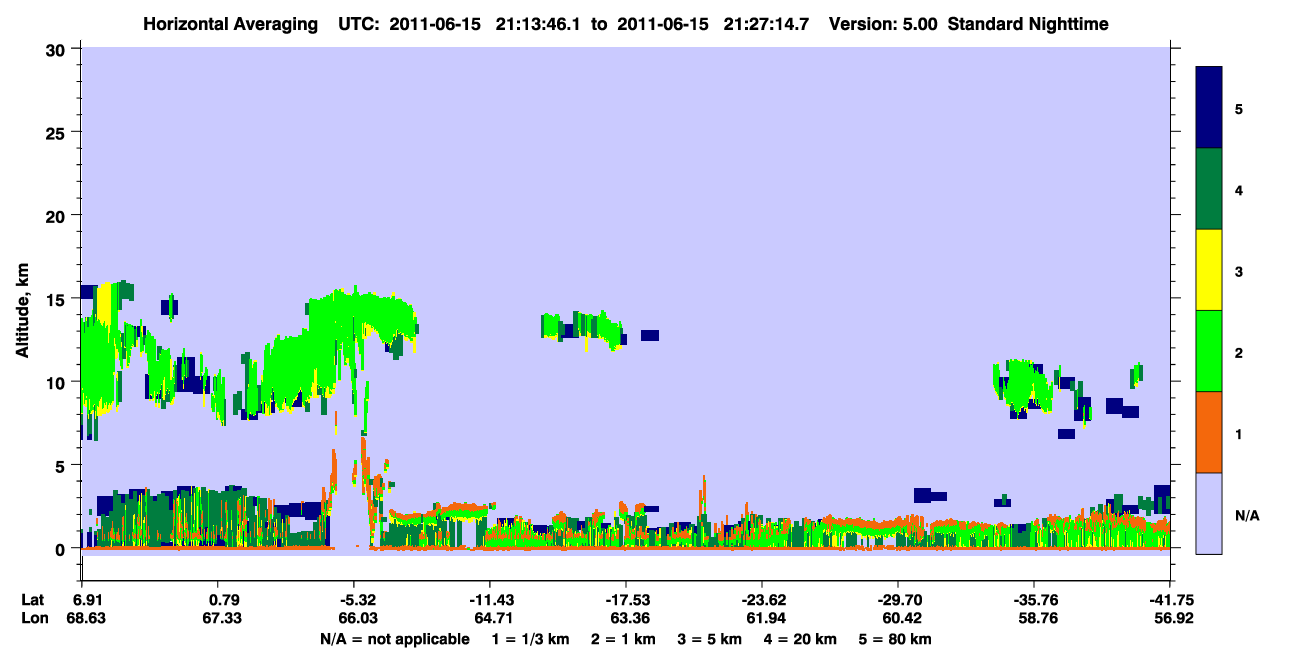The image size is (1300, 667).
Task: Click the longitude value 67.33
Action: click(224, 618)
